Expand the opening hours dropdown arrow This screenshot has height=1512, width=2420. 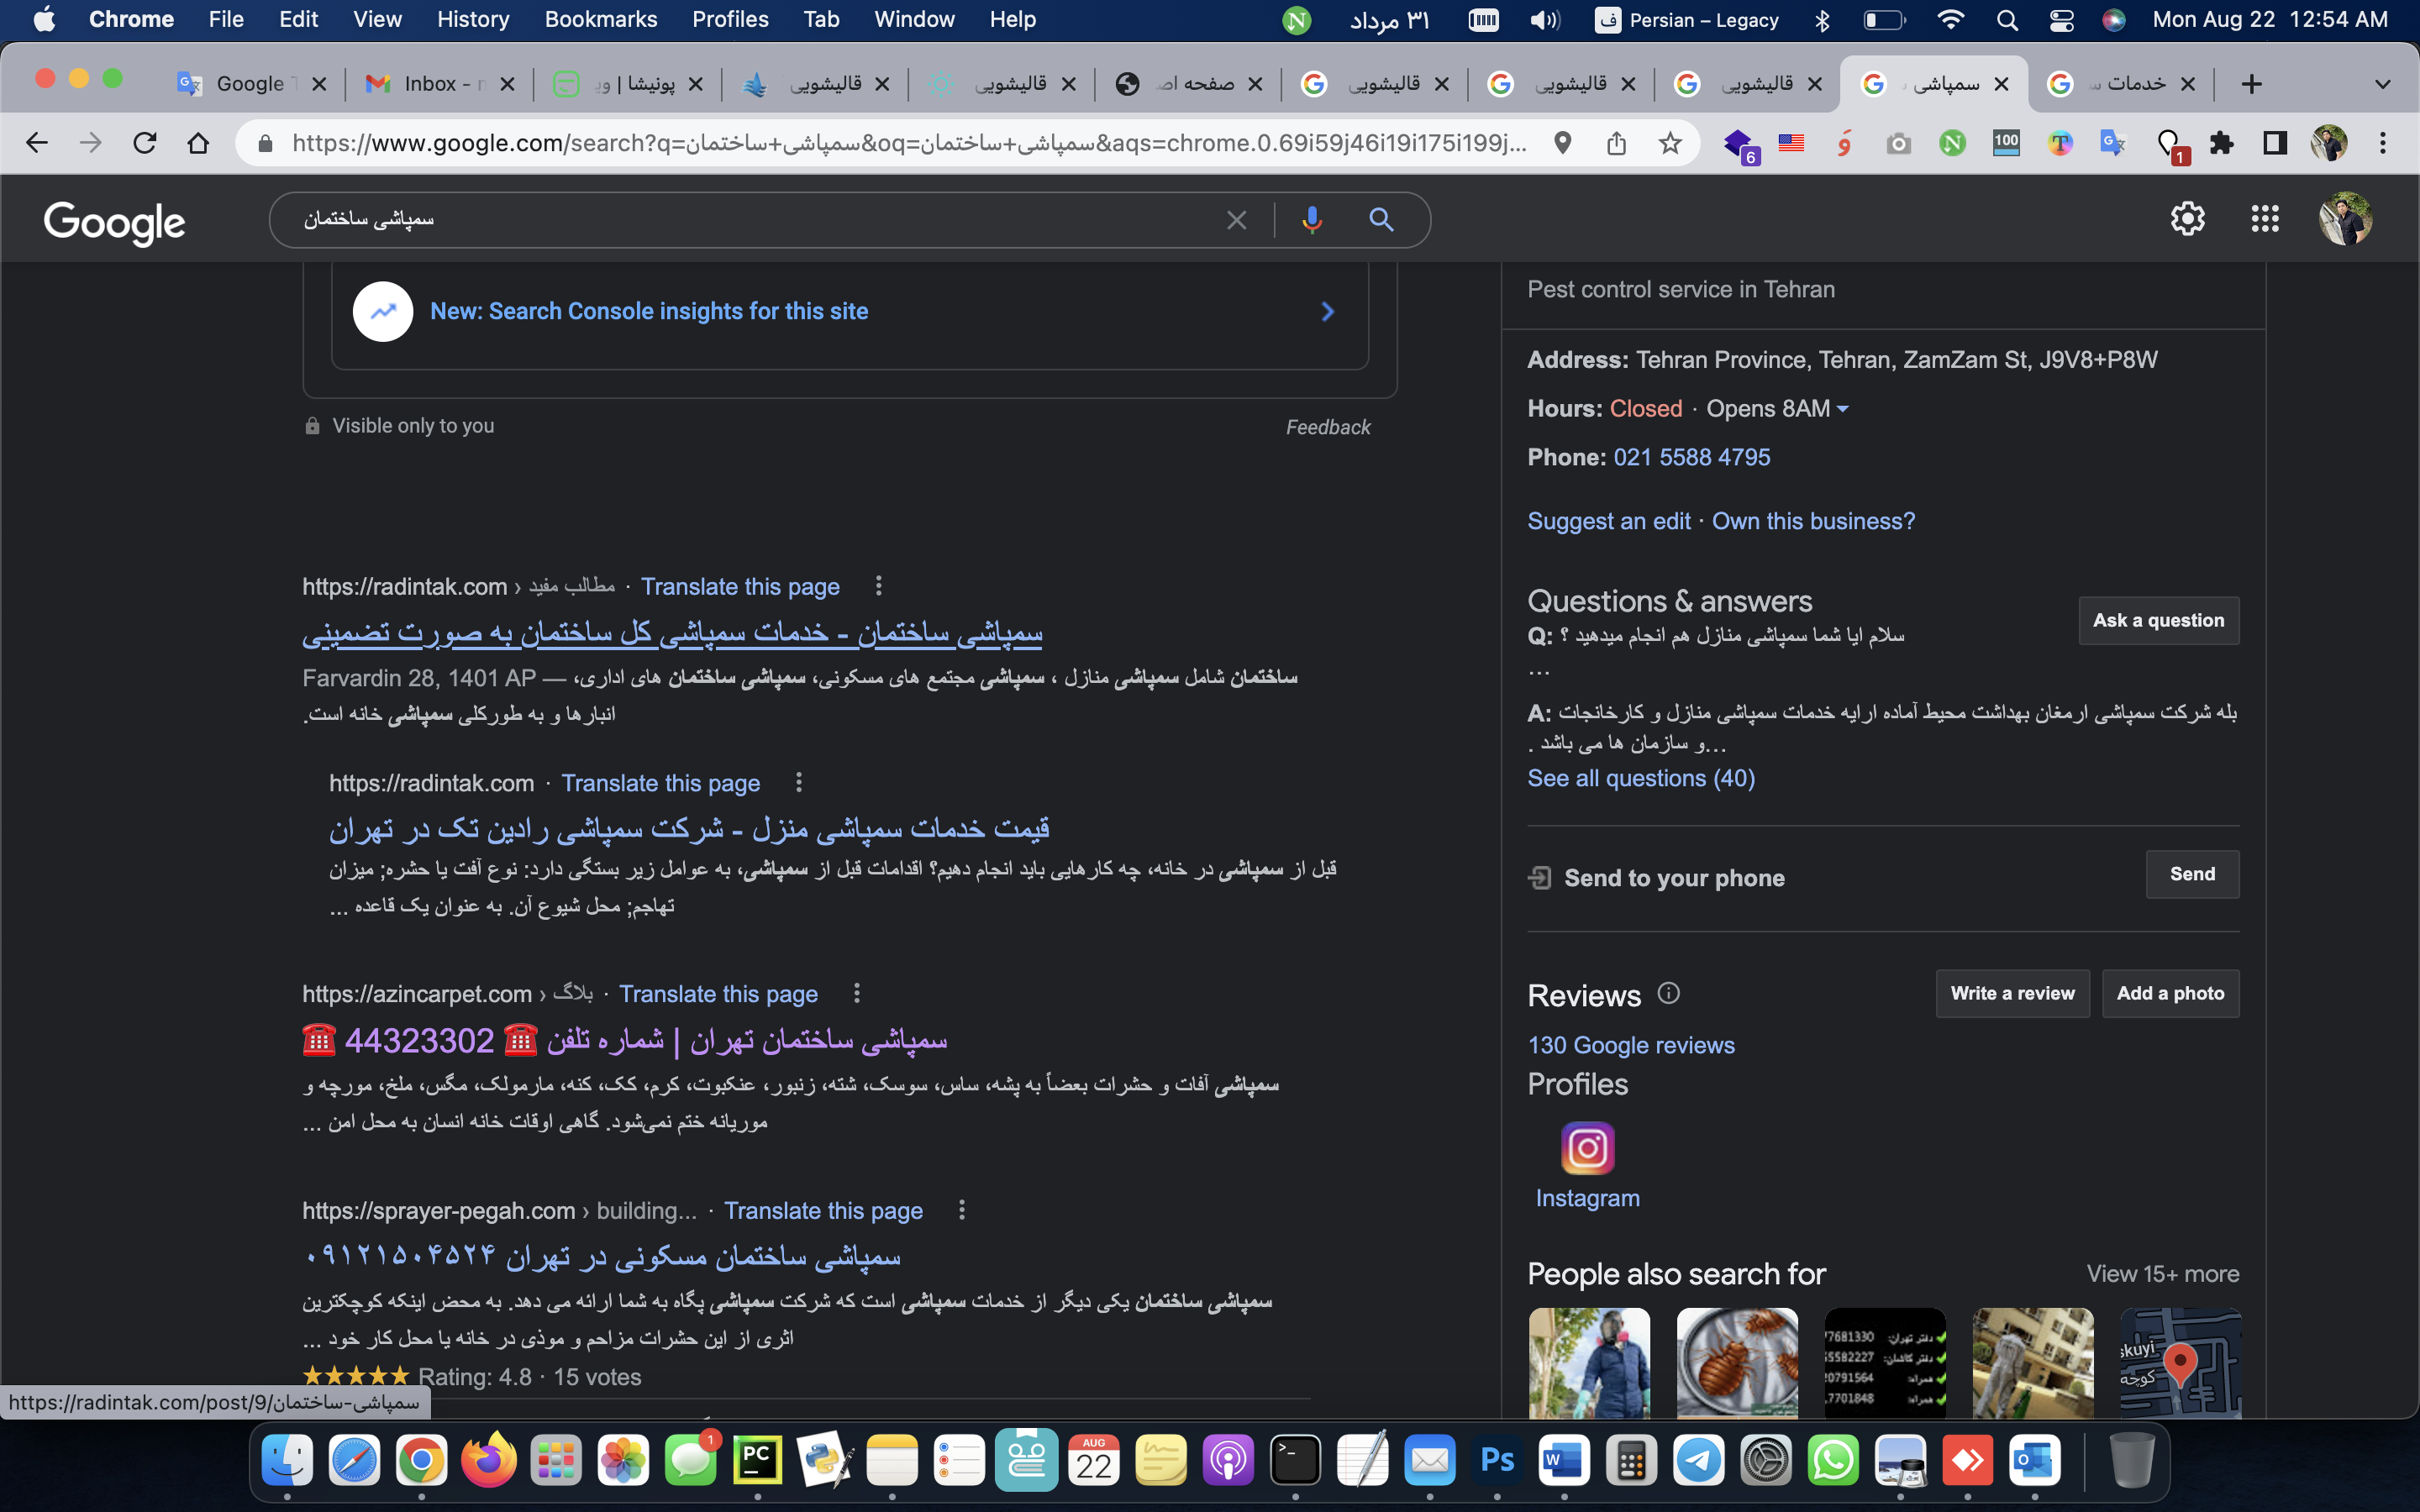[x=1843, y=409]
